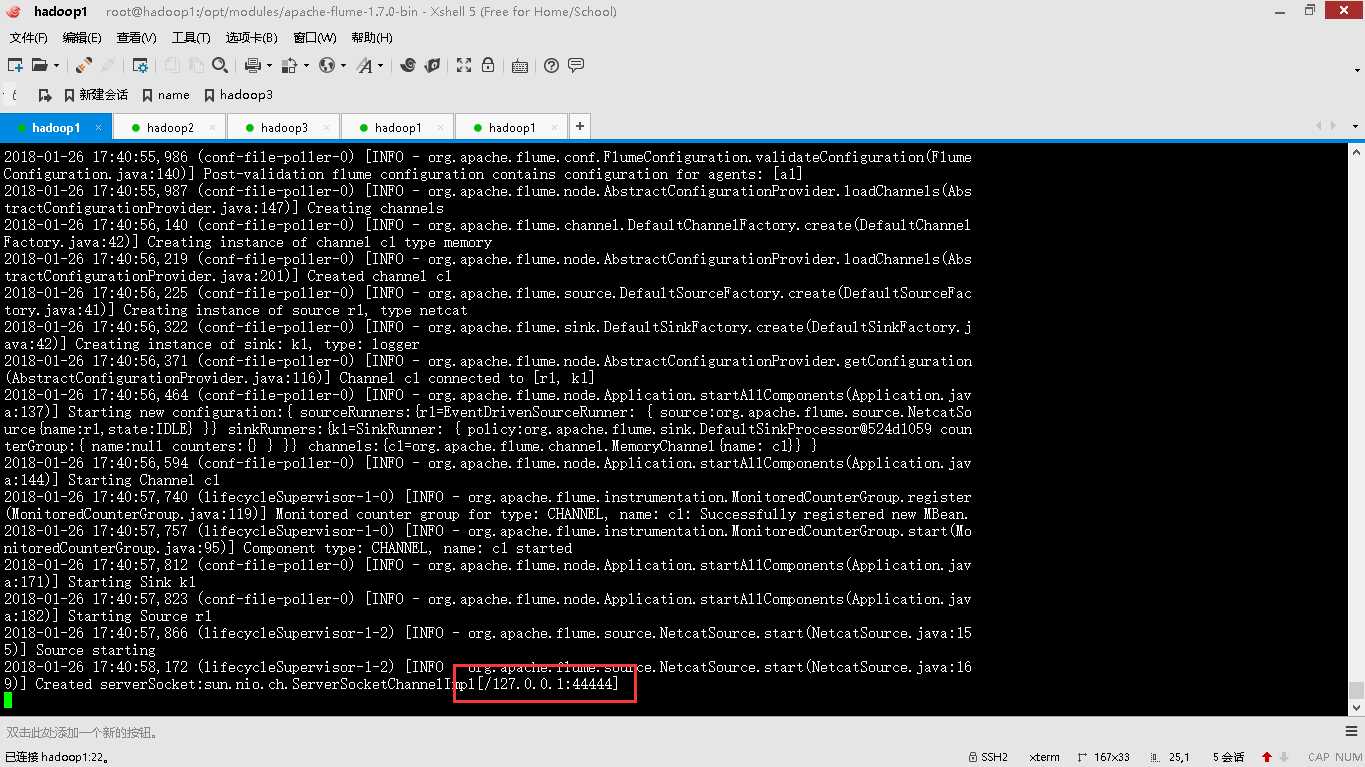Click the Reconnect plug icon

click(85, 65)
